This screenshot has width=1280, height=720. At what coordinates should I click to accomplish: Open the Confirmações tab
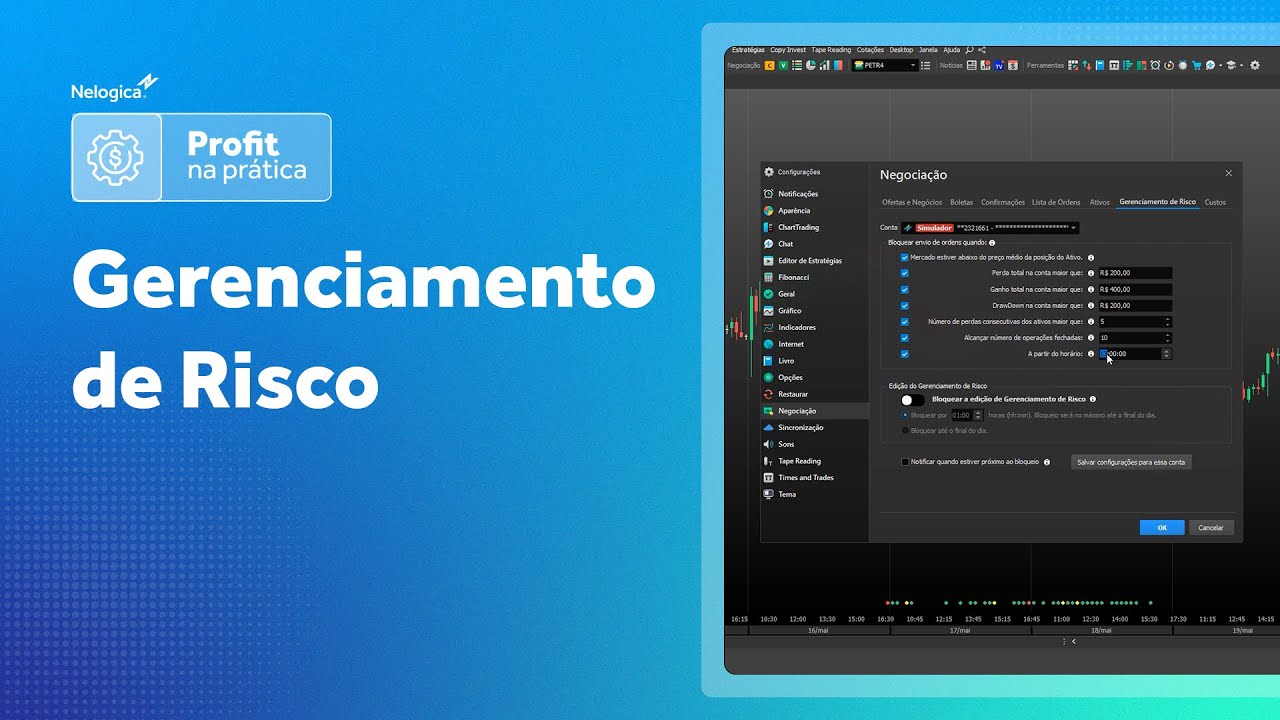pos(1003,202)
